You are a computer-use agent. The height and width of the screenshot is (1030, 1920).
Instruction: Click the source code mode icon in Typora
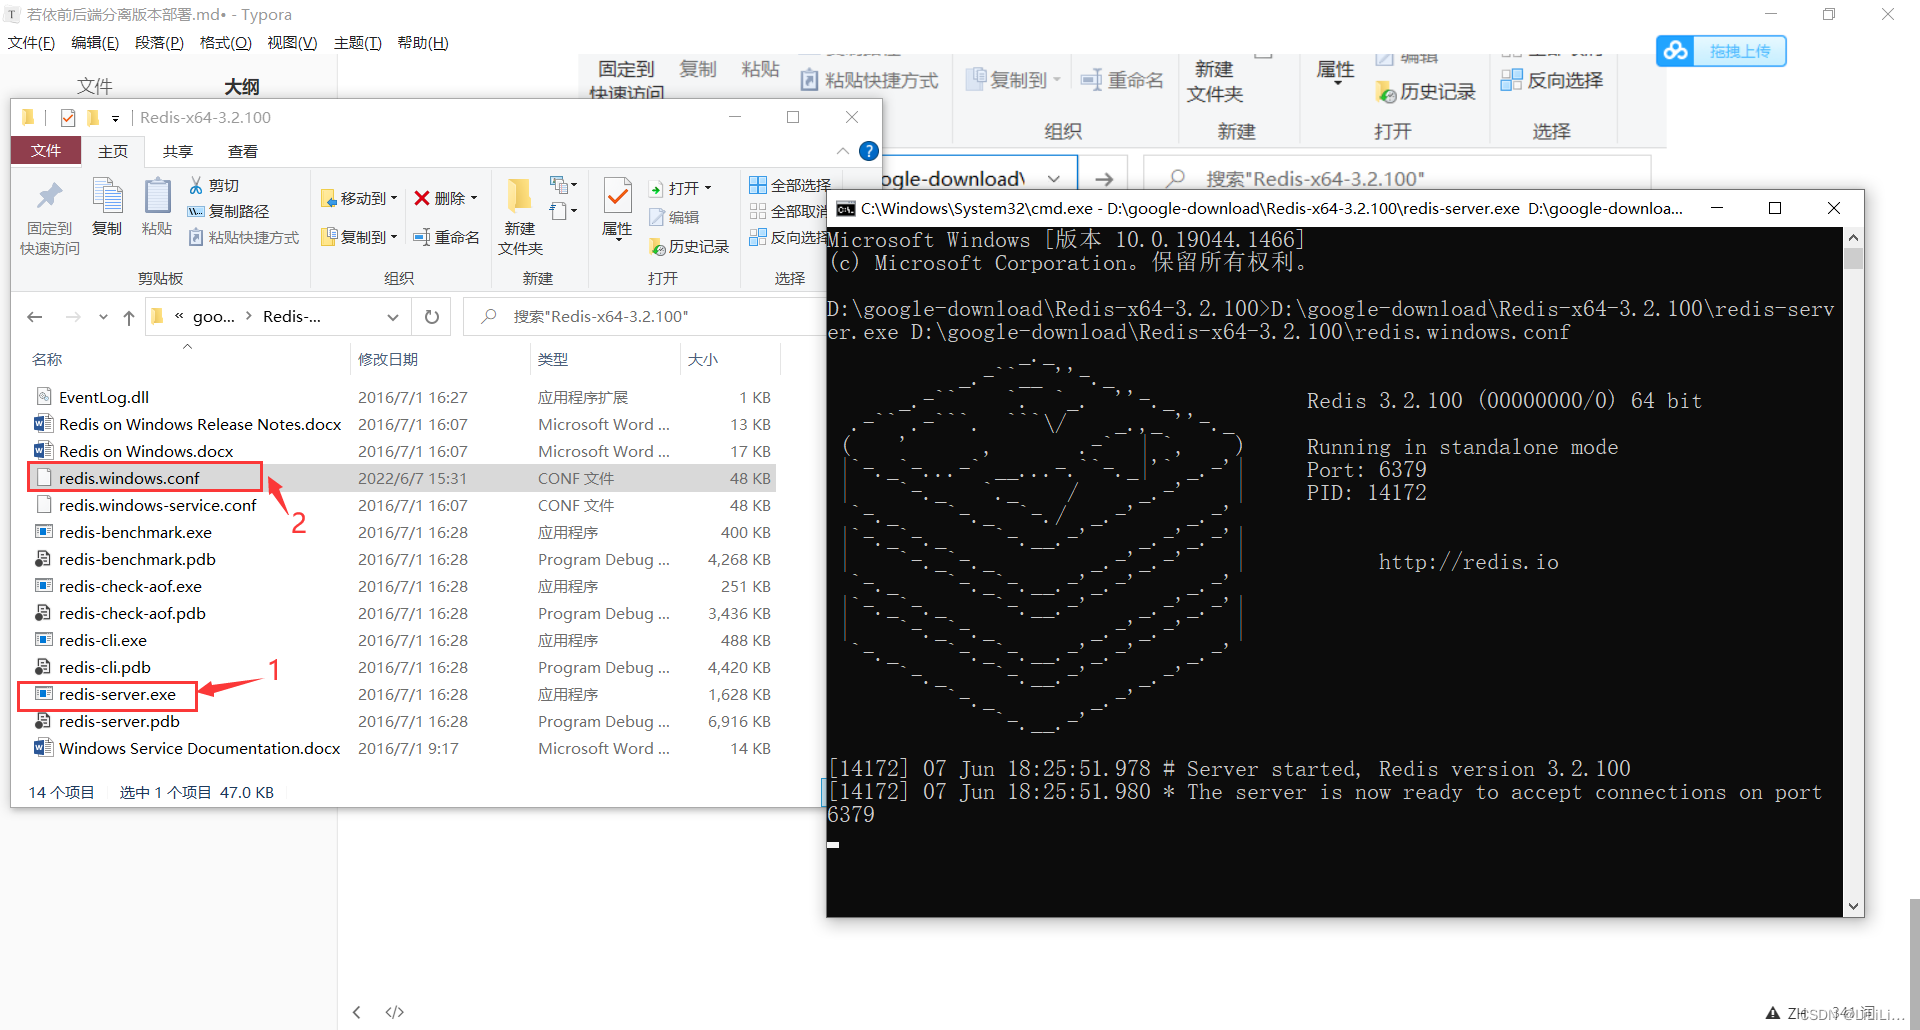[395, 1012]
